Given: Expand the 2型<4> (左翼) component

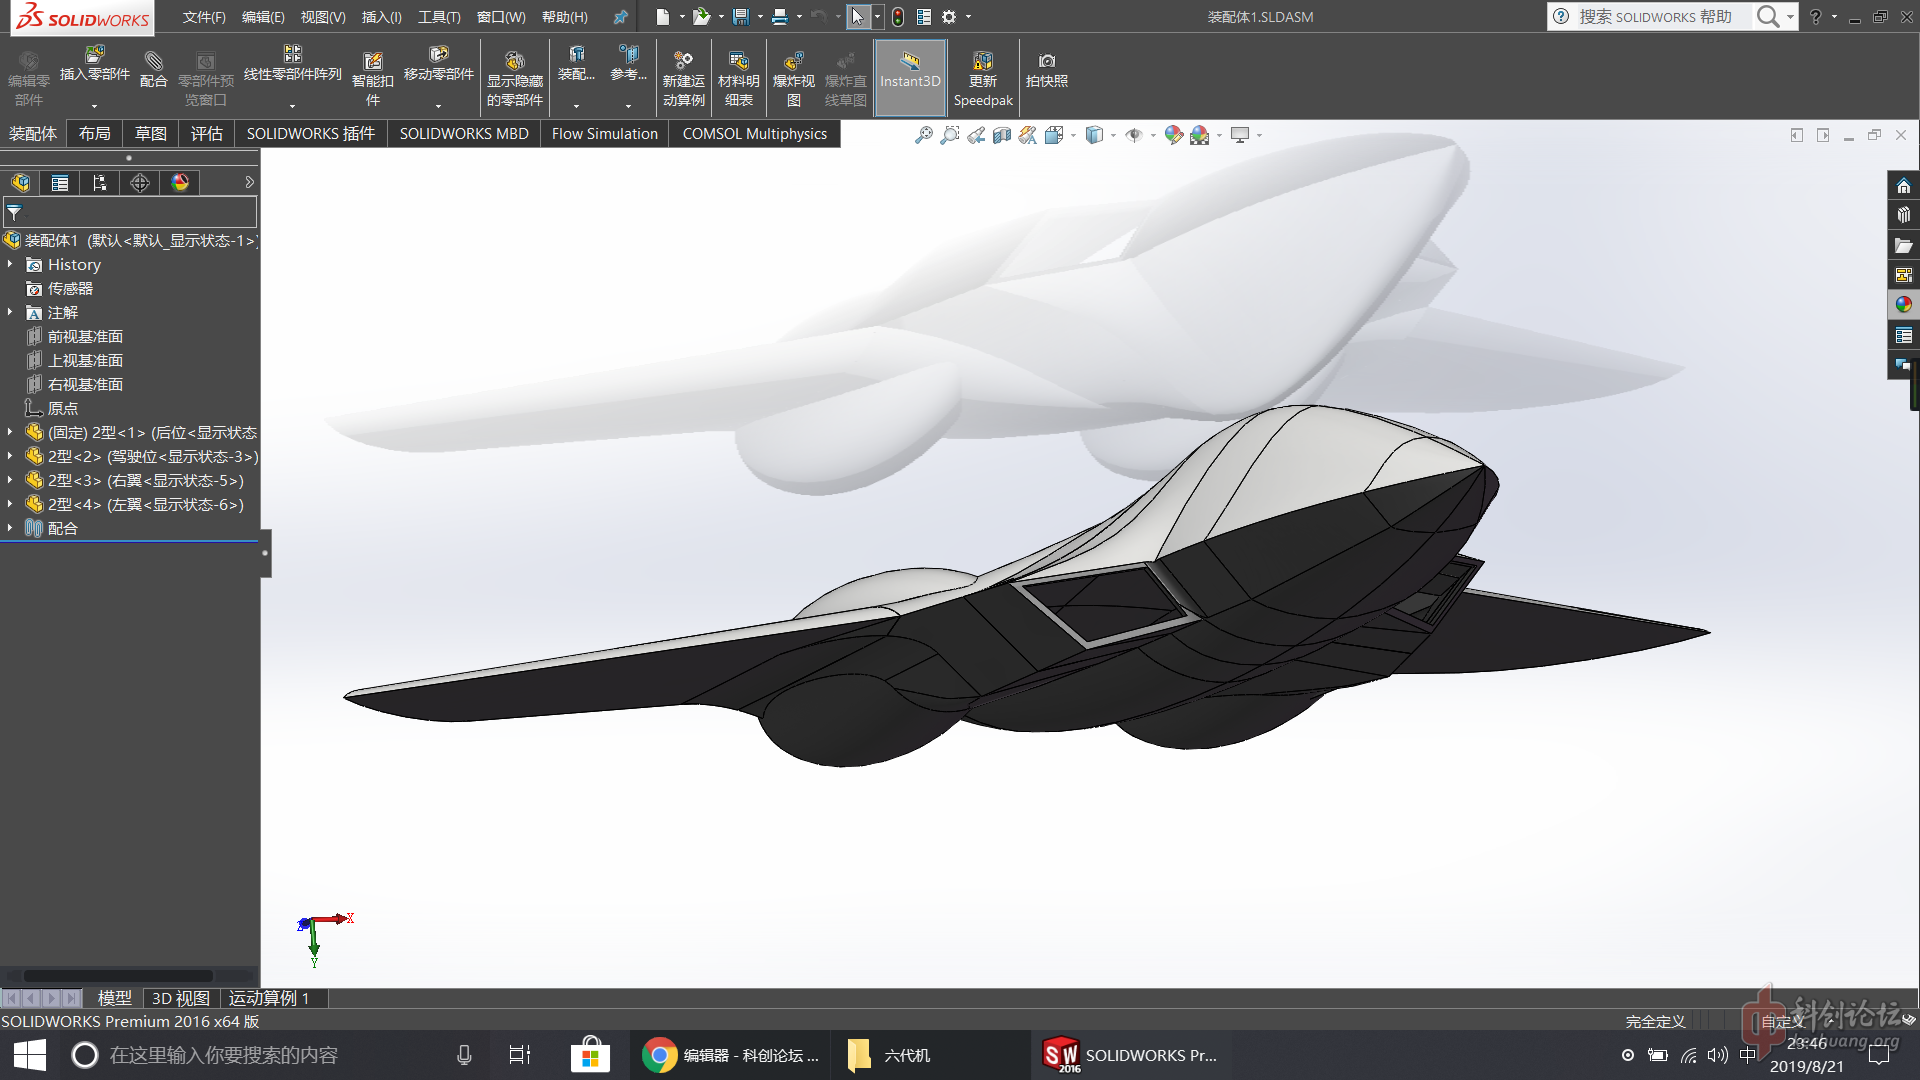Looking at the screenshot, I should tap(10, 504).
